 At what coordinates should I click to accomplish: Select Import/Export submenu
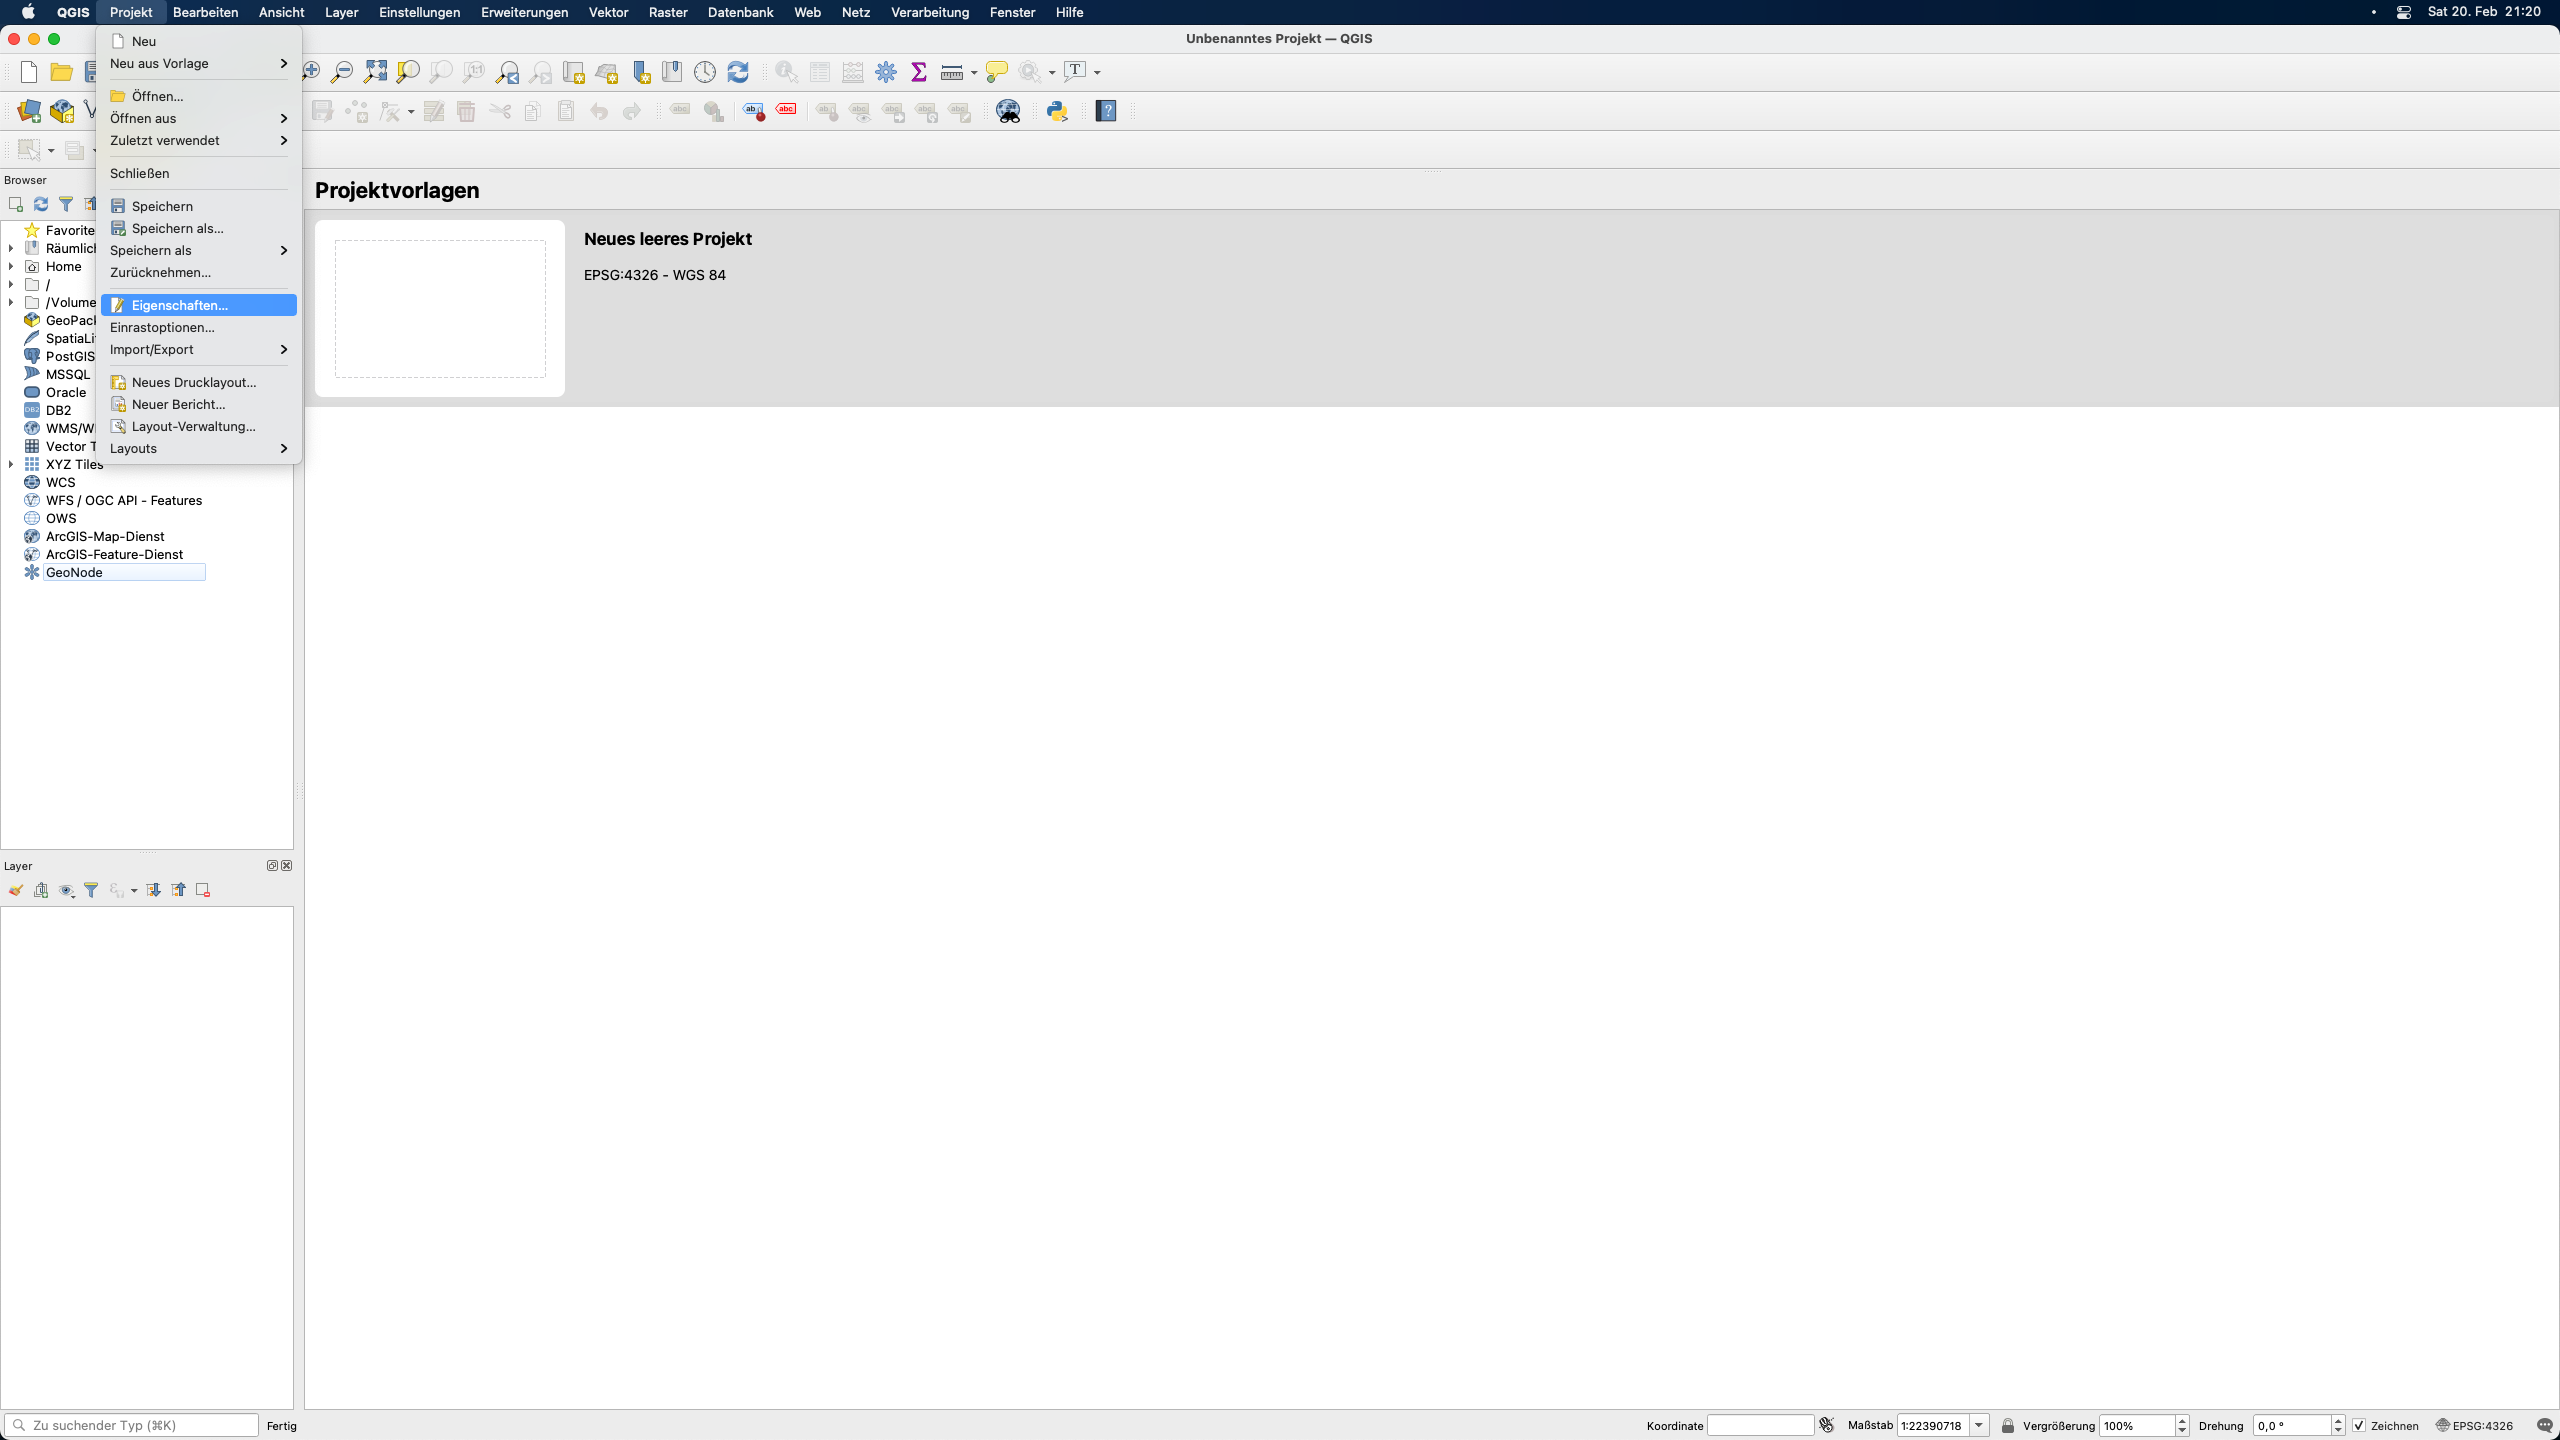[x=199, y=348]
